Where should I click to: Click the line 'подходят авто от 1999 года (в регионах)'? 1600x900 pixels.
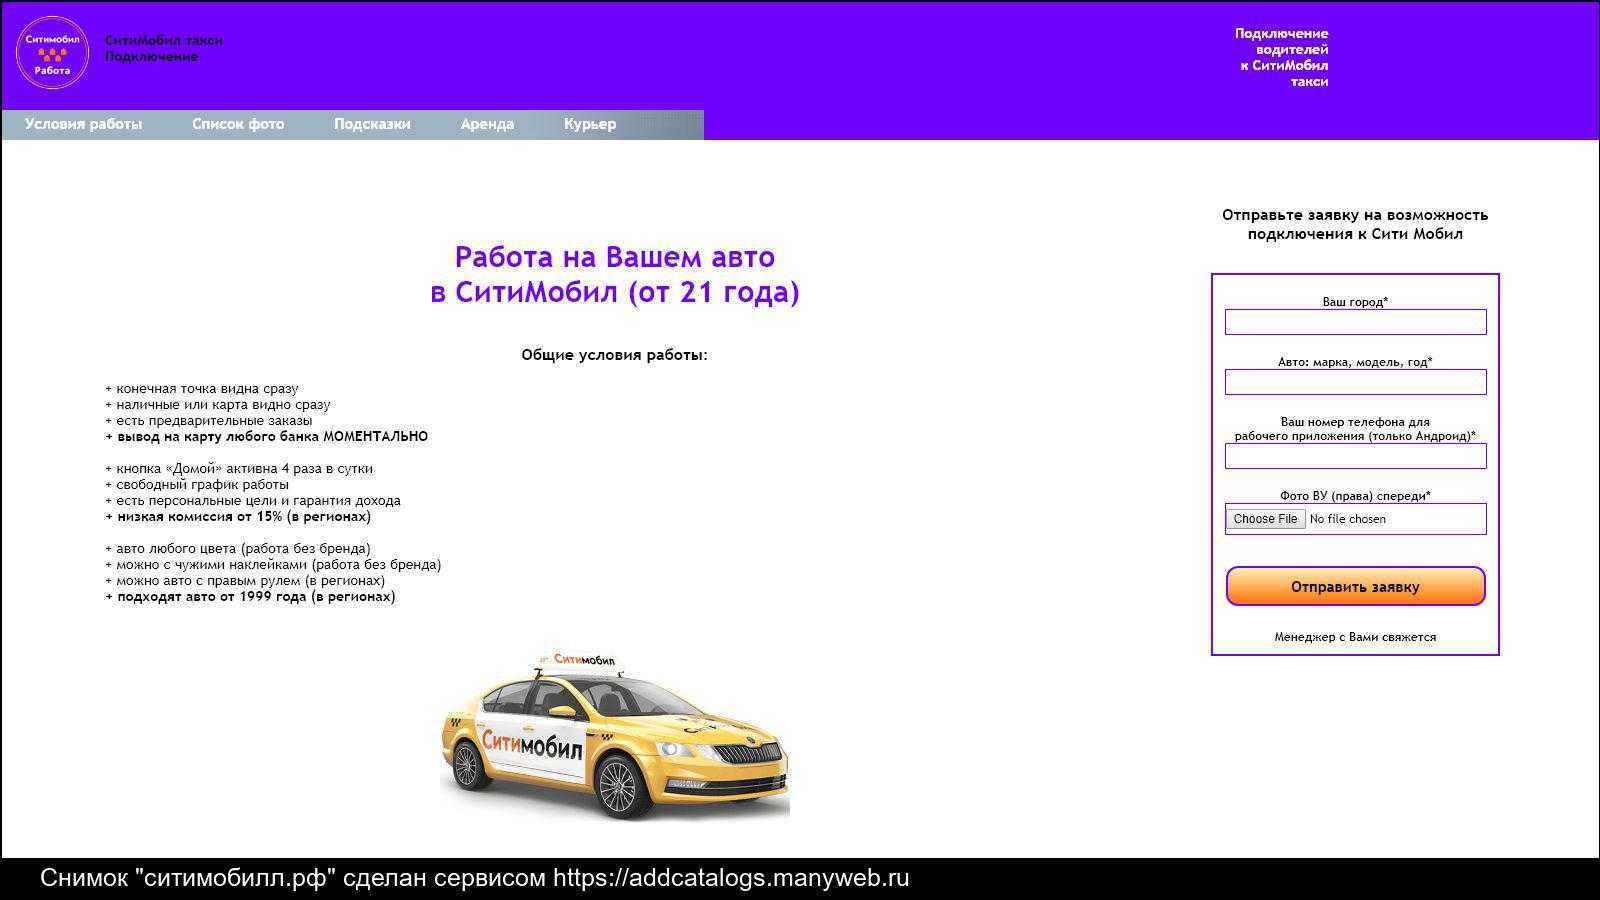256,597
